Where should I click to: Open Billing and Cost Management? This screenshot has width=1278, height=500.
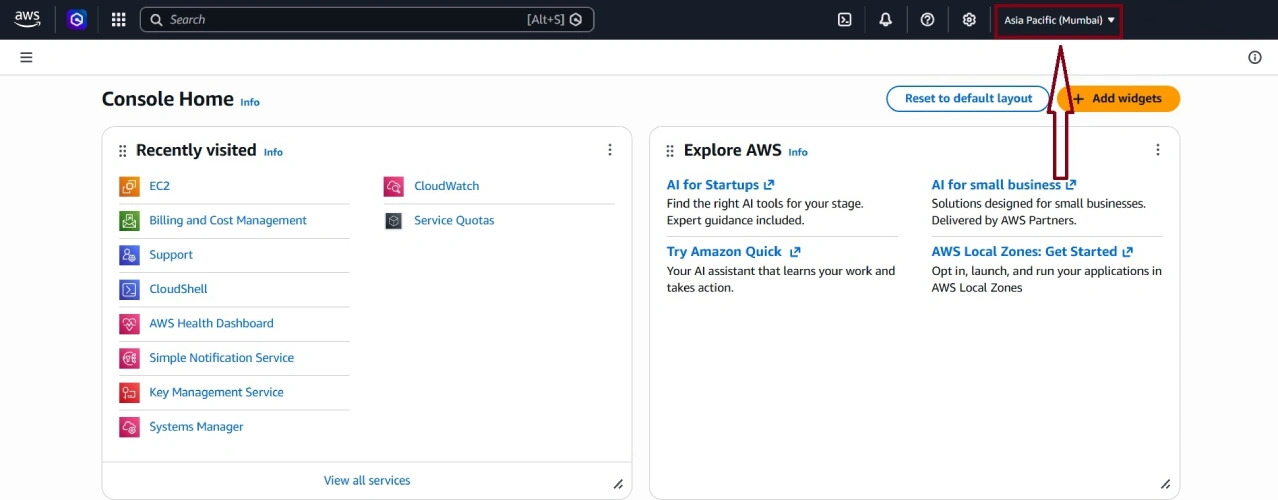point(228,220)
